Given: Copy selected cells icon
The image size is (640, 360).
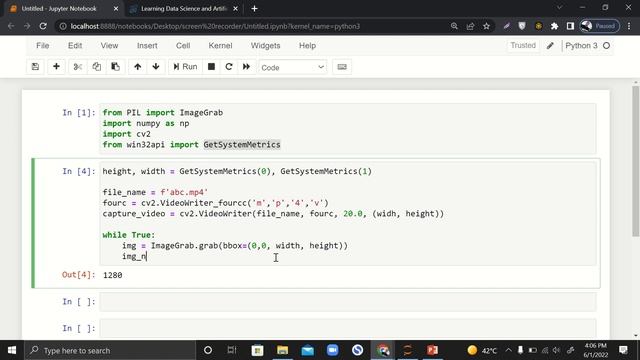Looking at the screenshot, I should click(96, 67).
